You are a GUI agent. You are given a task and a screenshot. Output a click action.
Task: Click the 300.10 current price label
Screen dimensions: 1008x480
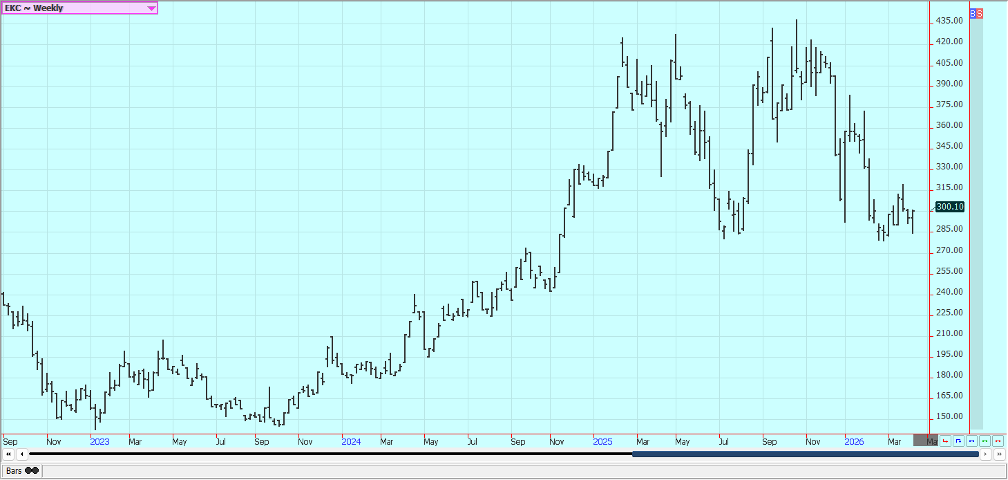(x=949, y=207)
